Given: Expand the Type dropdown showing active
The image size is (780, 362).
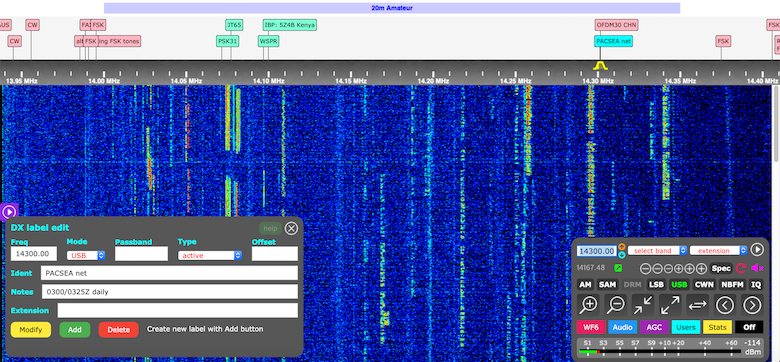Looking at the screenshot, I should point(209,255).
